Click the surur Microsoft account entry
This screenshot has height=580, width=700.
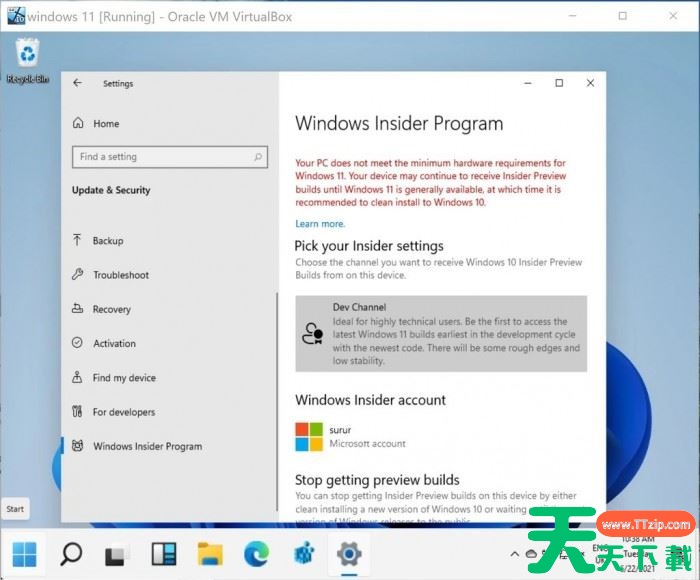click(350, 437)
